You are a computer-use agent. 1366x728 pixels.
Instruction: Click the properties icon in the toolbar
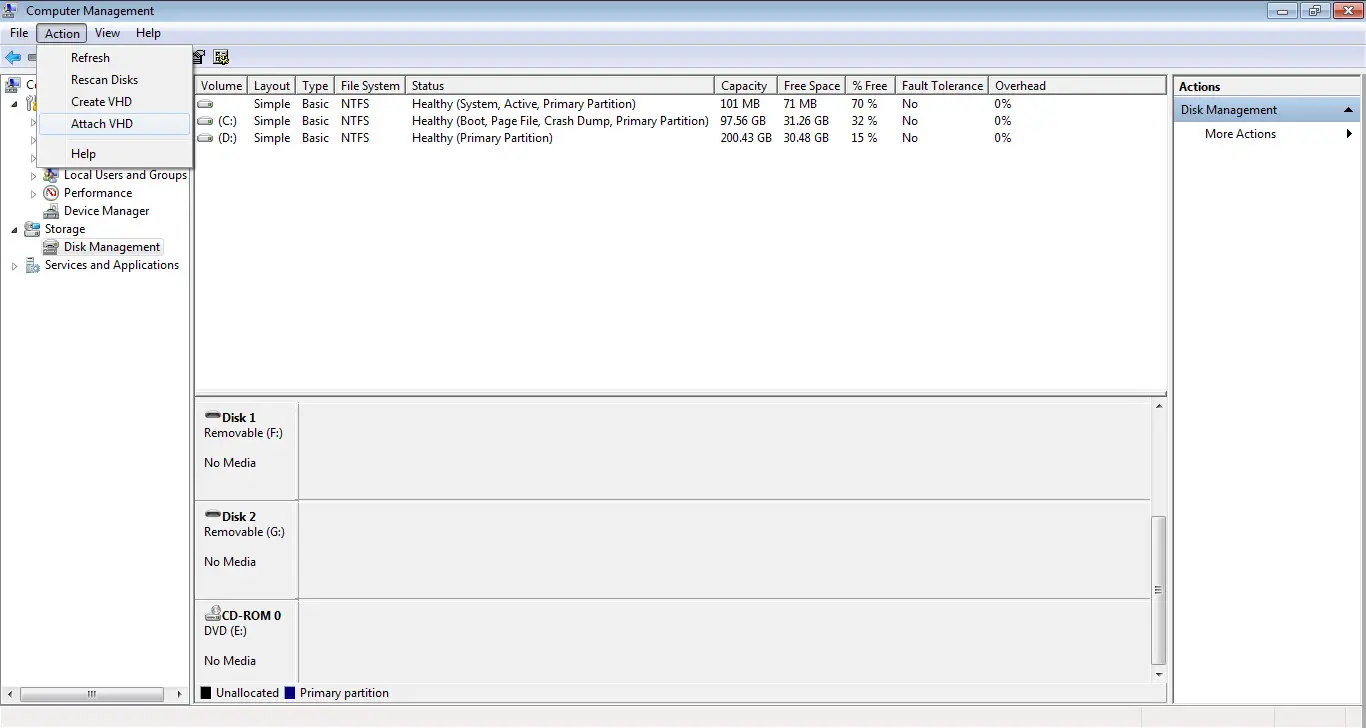tap(200, 58)
